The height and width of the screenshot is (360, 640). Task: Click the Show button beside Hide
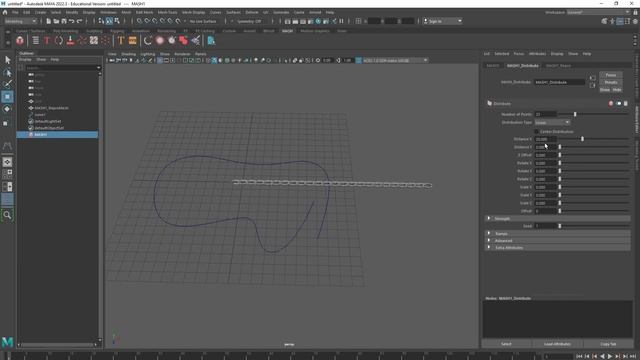[604, 90]
